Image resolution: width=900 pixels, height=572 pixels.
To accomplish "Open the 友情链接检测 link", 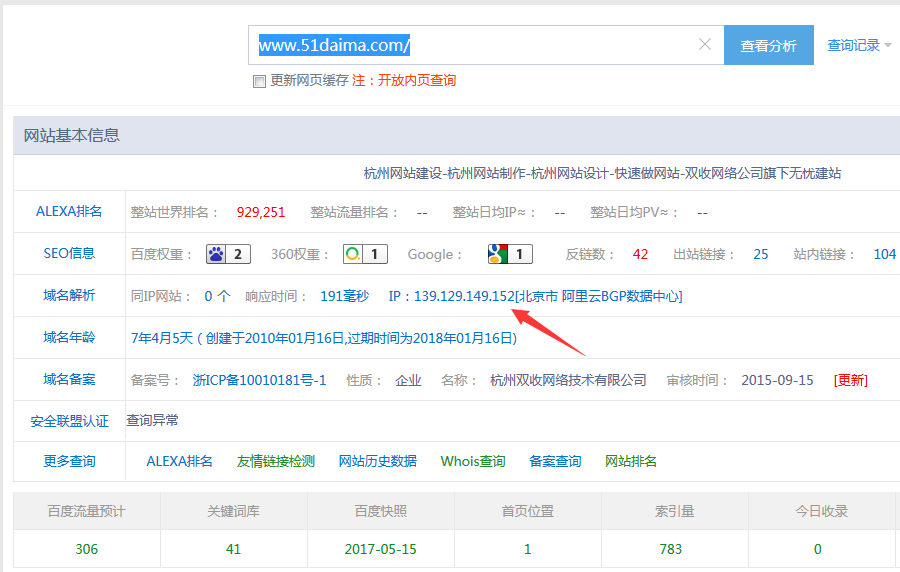I will click(x=275, y=461).
